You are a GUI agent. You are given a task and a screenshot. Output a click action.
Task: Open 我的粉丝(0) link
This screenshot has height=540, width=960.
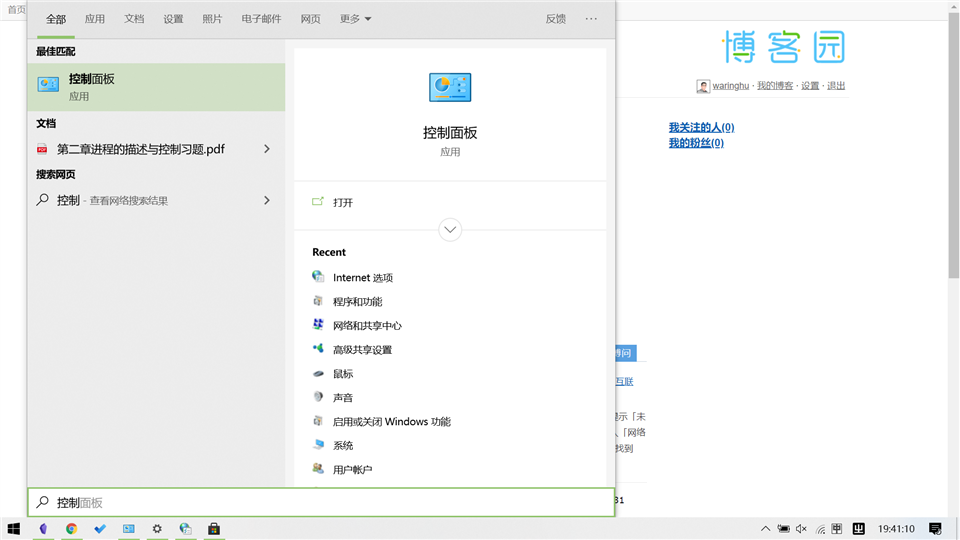pyautogui.click(x=696, y=143)
